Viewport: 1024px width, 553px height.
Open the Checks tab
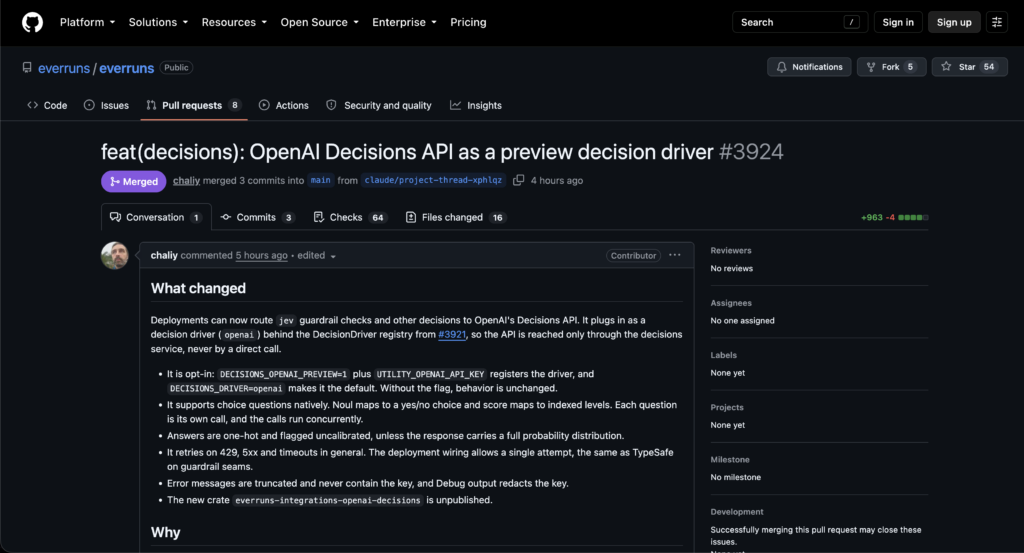[x=349, y=217]
